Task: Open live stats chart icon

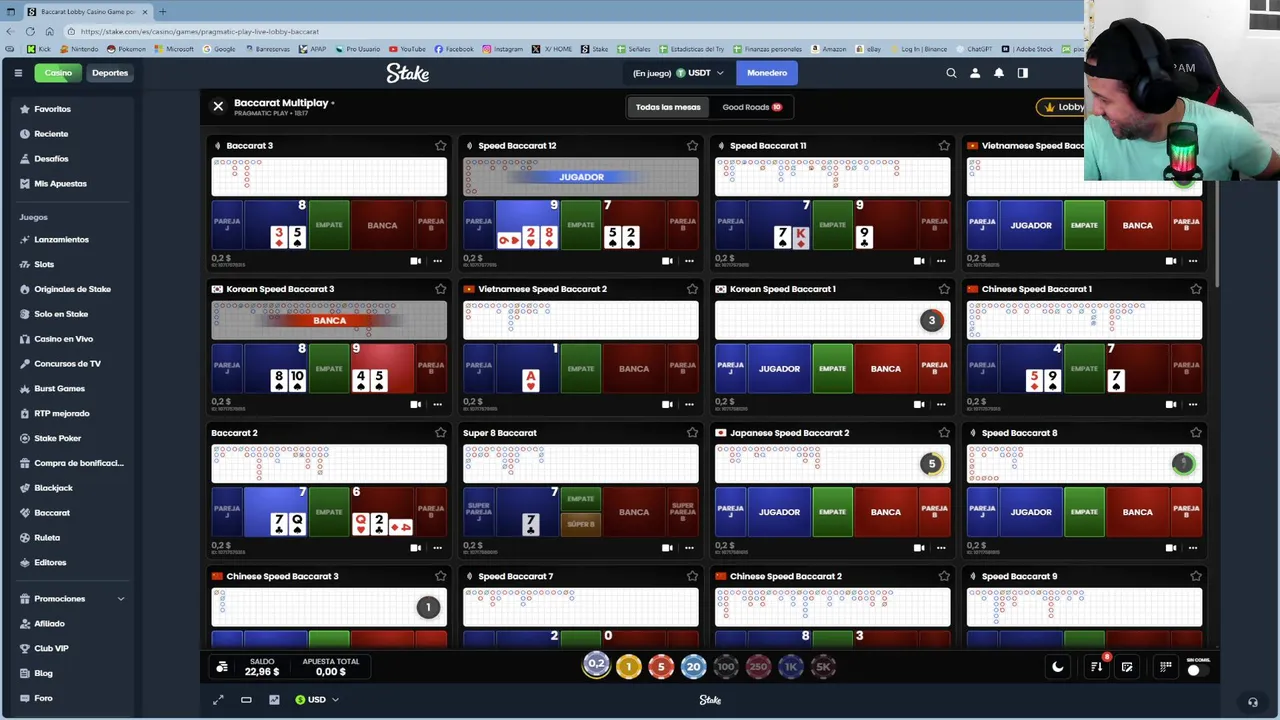Action: [274, 700]
